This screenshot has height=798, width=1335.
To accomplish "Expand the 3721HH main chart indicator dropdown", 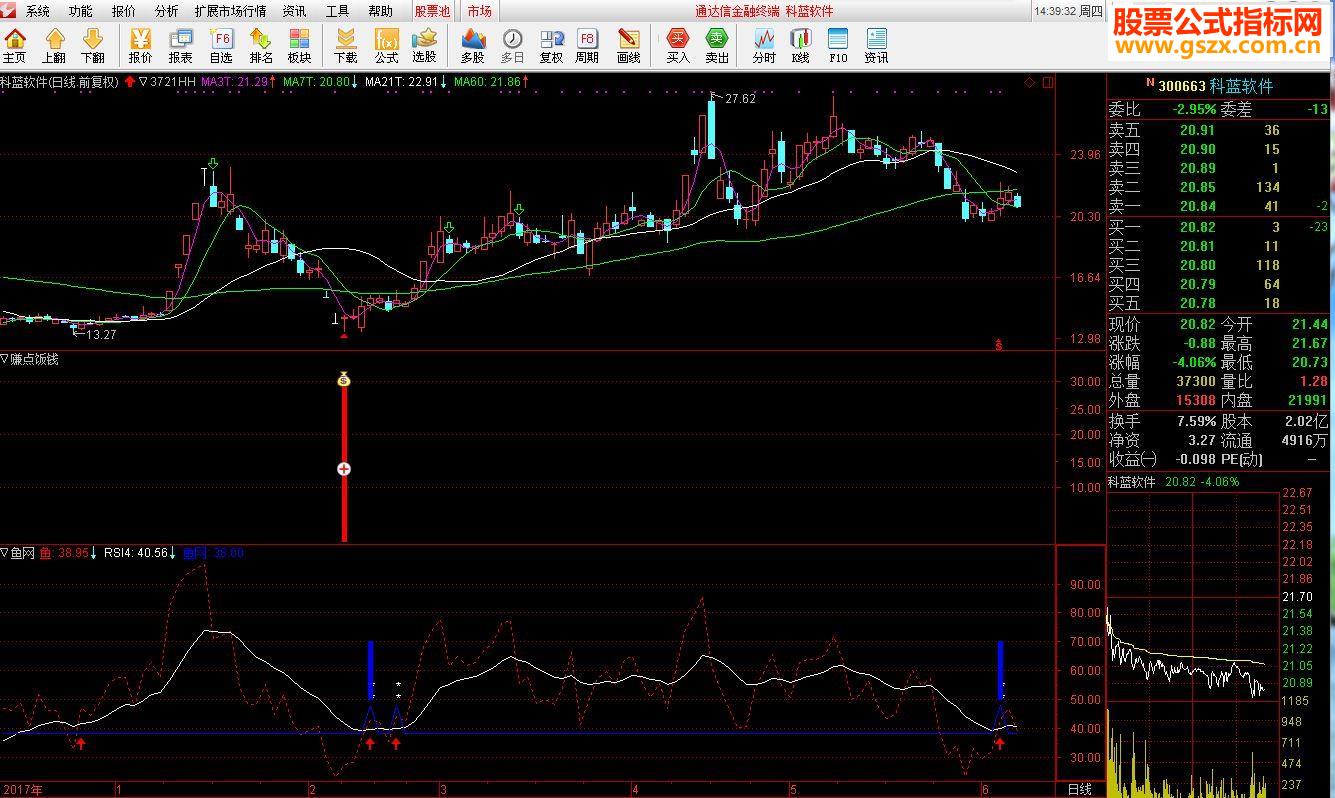I will click(144, 82).
